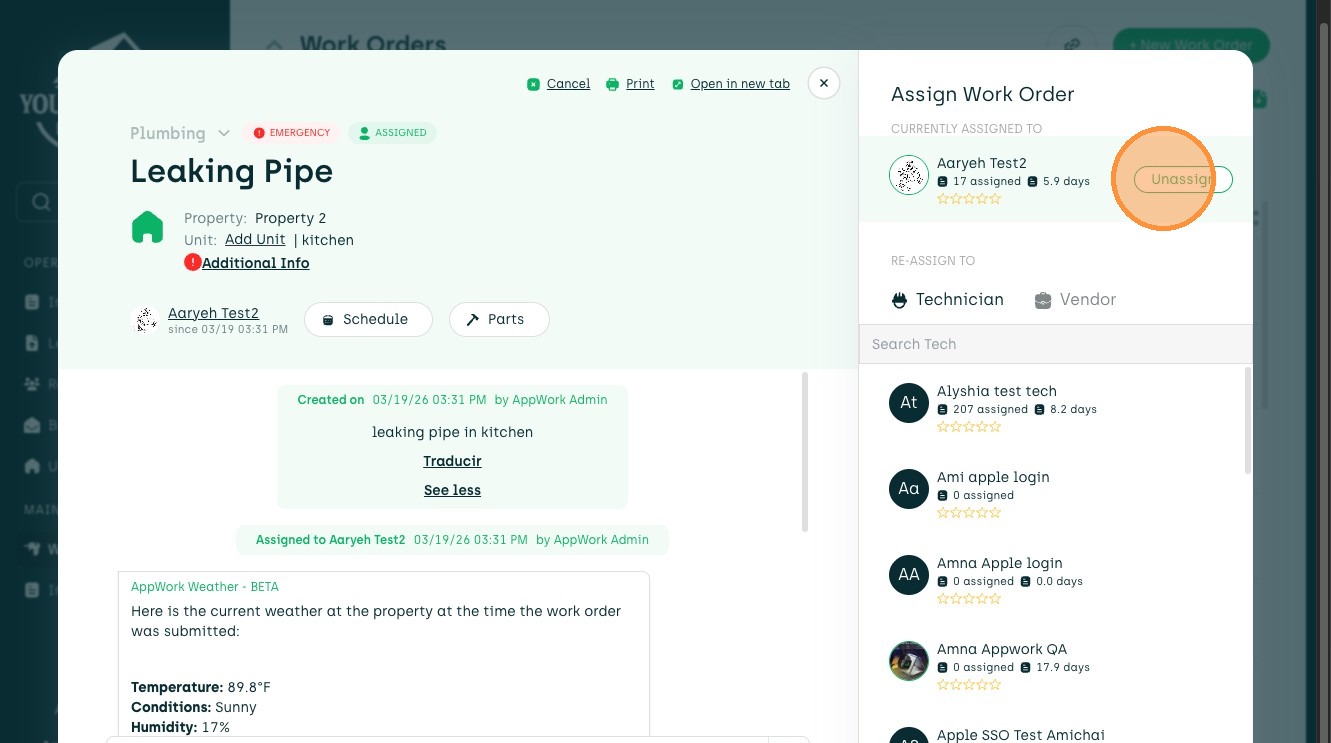Click the green house property icon
Viewport: 1331px width, 743px height.
pos(147,227)
